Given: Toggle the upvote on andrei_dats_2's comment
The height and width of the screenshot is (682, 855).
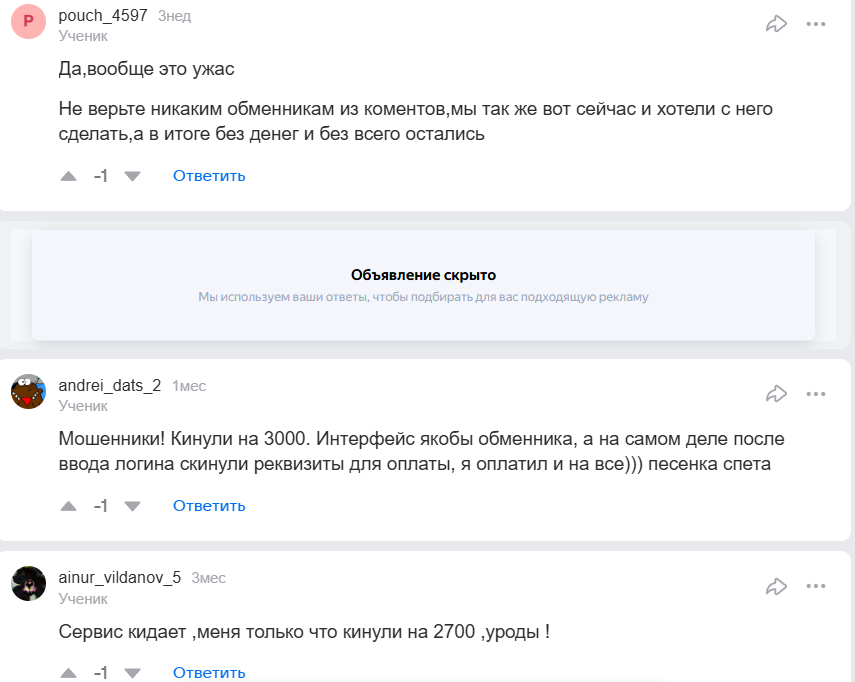Looking at the screenshot, I should point(68,506).
